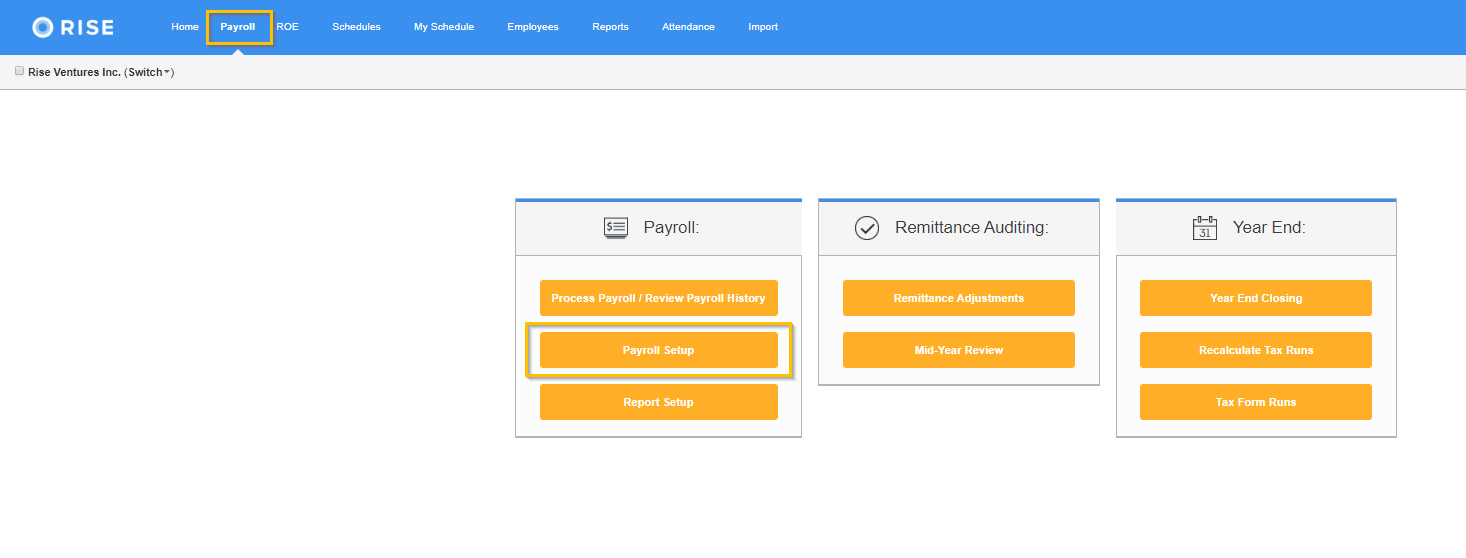Open the Import menu item
Screen dimensions: 1466x558
(763, 27)
